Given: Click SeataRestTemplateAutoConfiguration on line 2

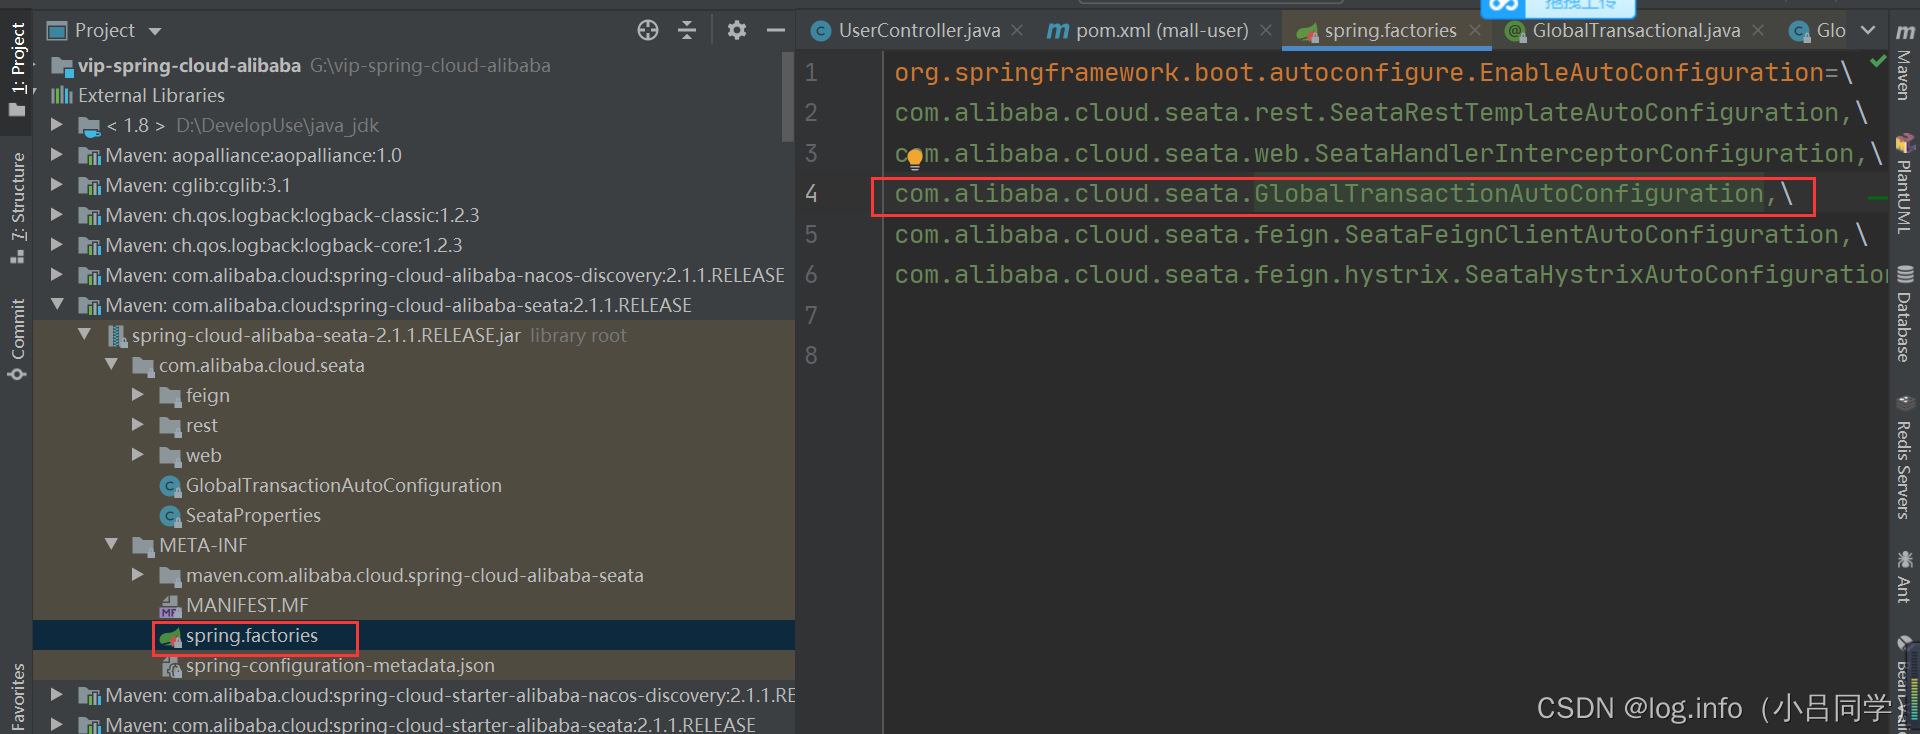Looking at the screenshot, I should point(1584,112).
